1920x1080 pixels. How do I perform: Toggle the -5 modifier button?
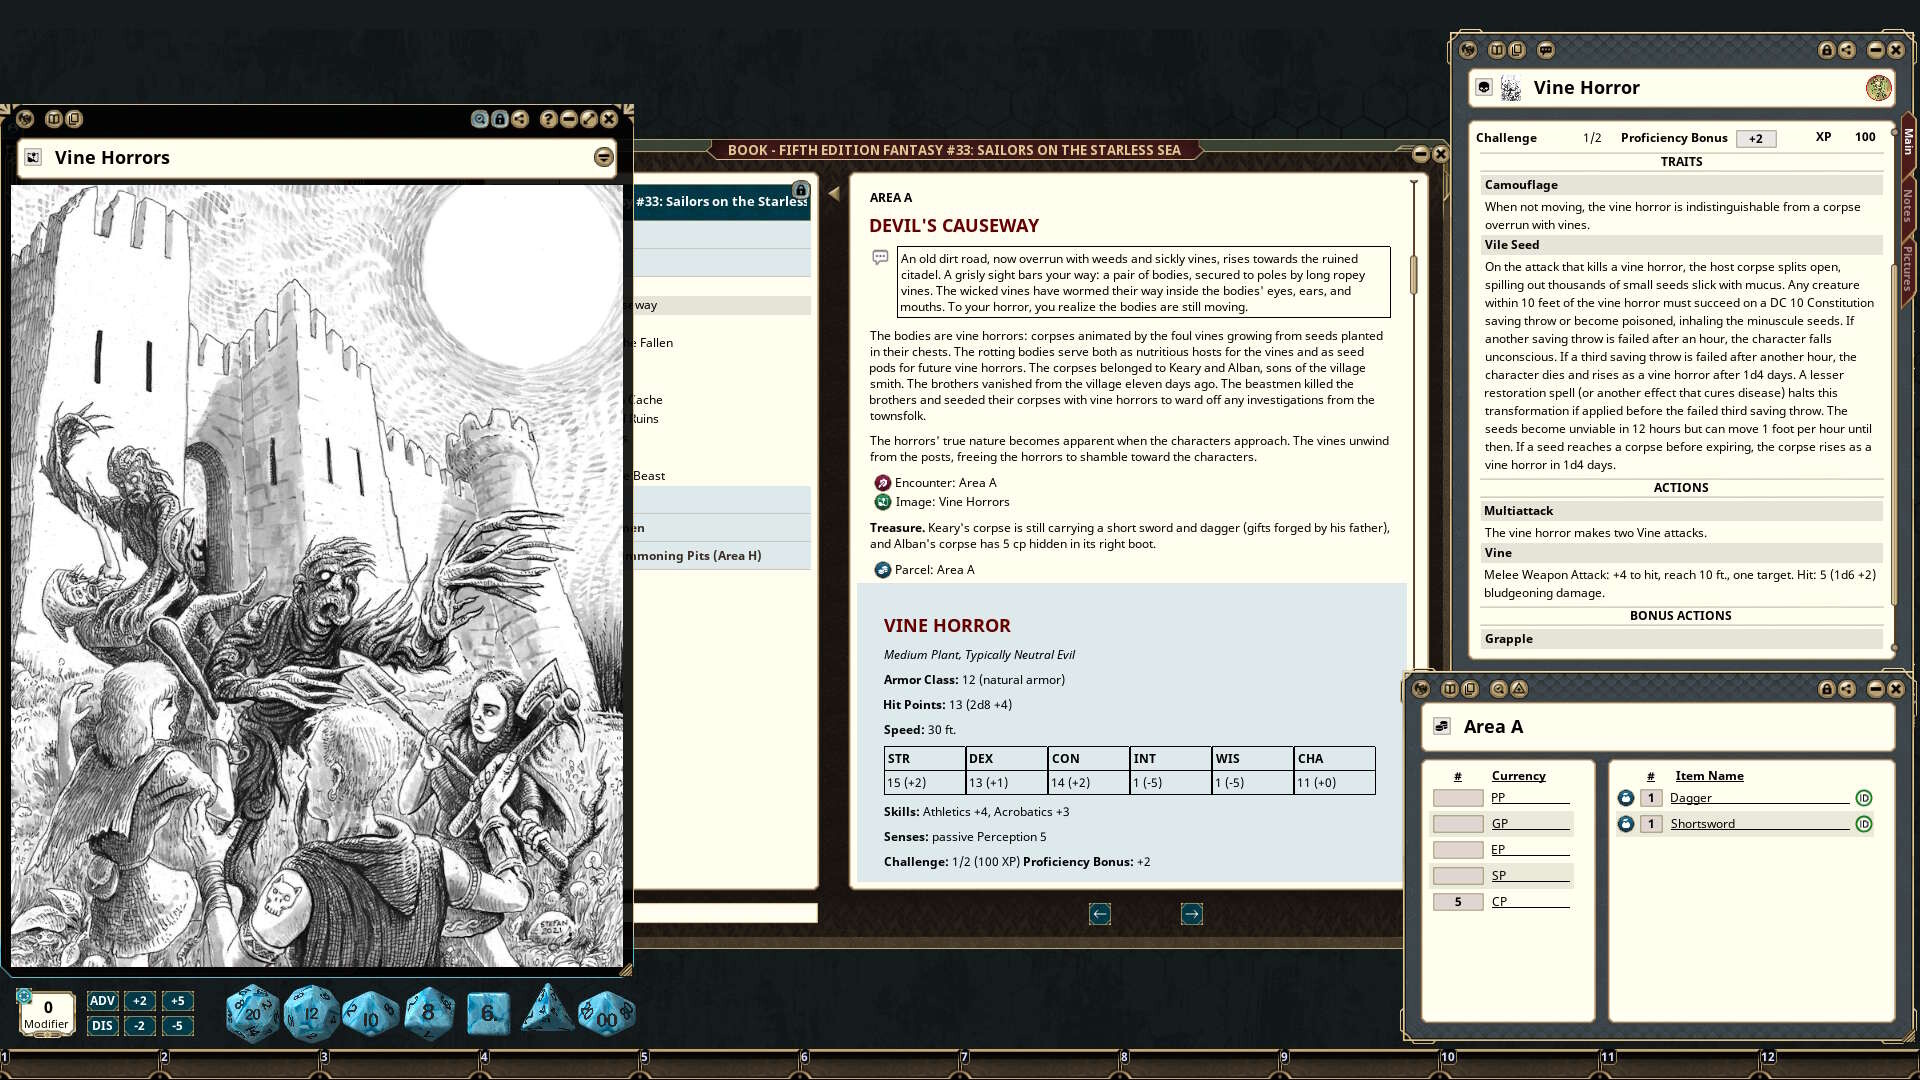(x=177, y=1026)
